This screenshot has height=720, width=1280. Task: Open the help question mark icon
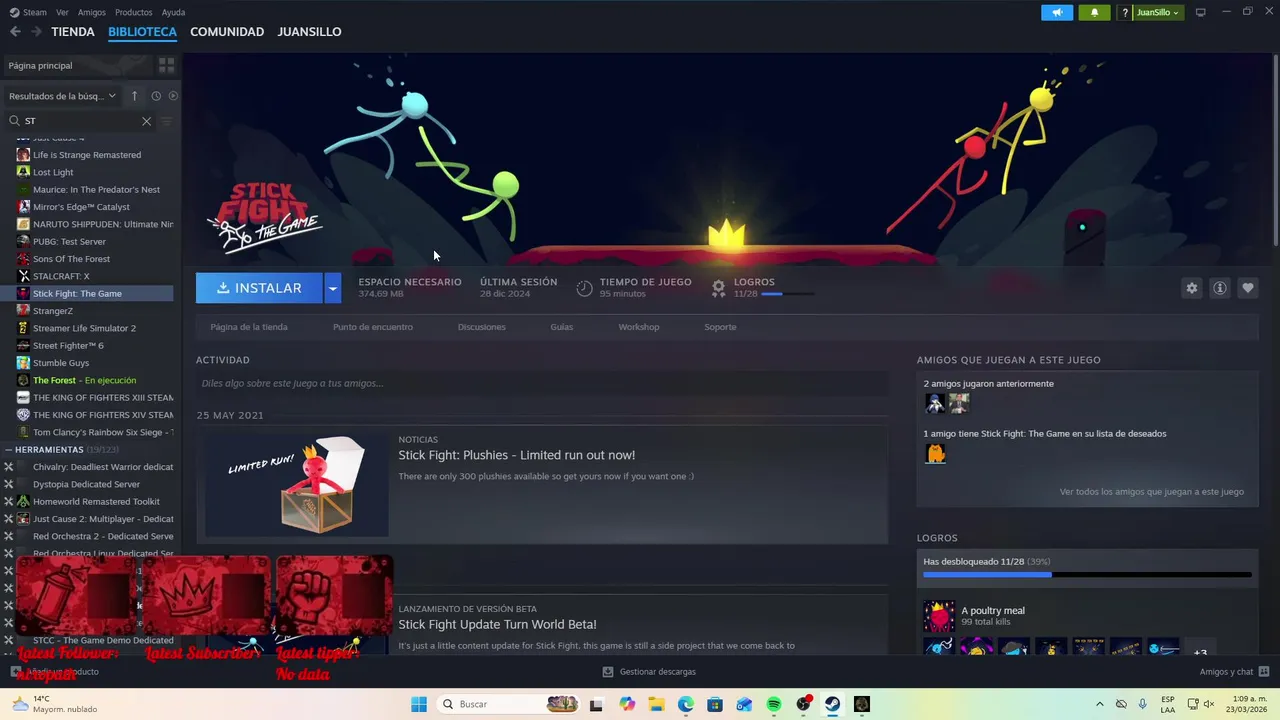(1125, 12)
